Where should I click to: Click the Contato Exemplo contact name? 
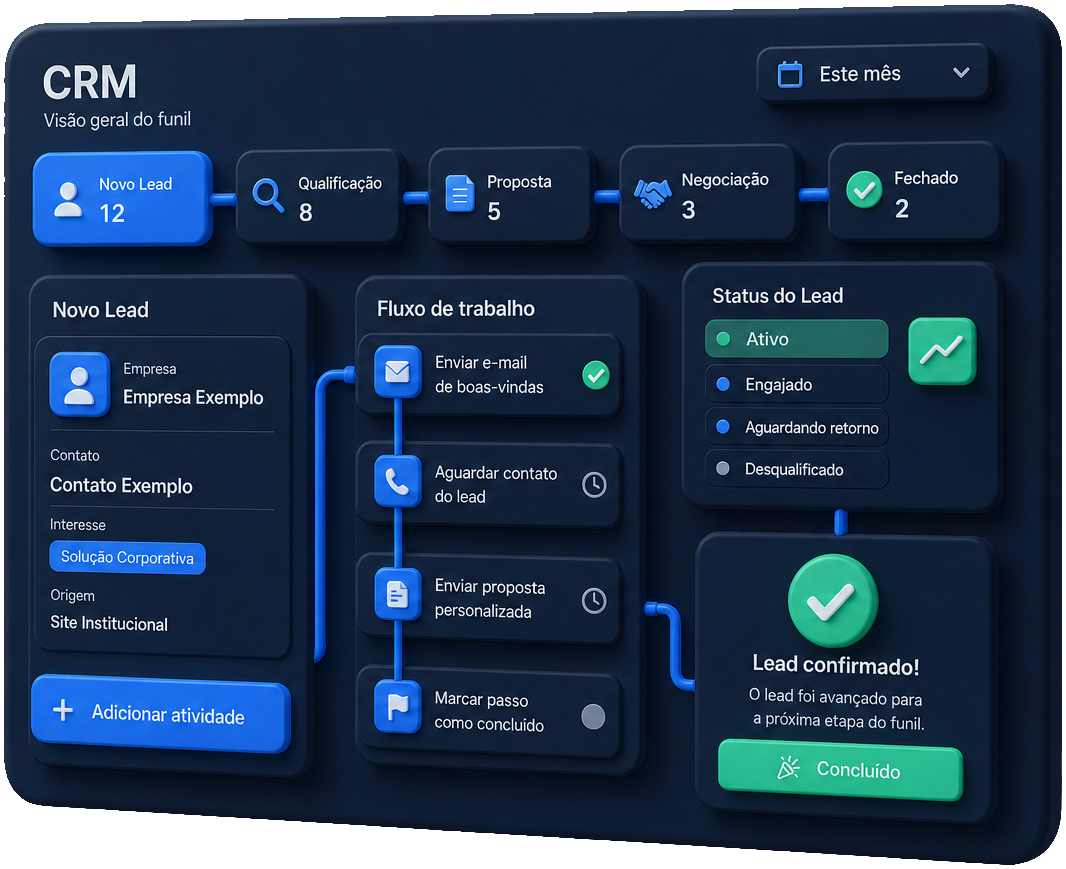coord(121,485)
